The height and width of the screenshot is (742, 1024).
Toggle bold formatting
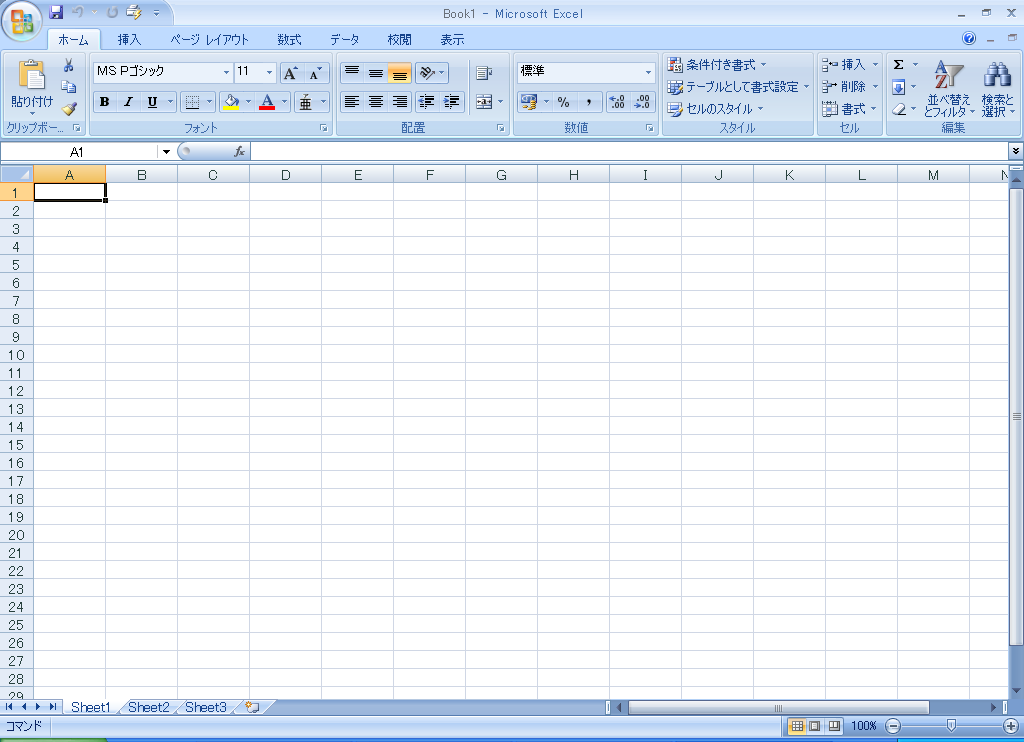click(x=104, y=102)
